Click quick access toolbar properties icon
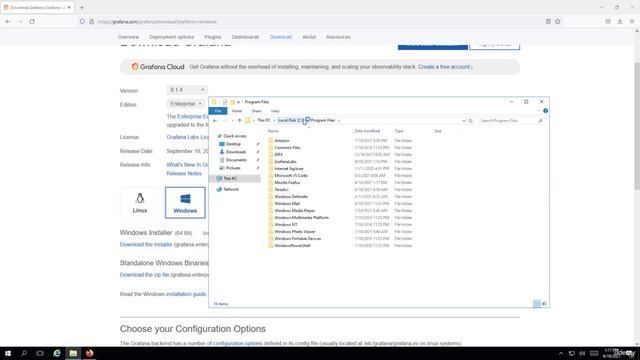Viewport: 640px width, 360px height. 224,102
